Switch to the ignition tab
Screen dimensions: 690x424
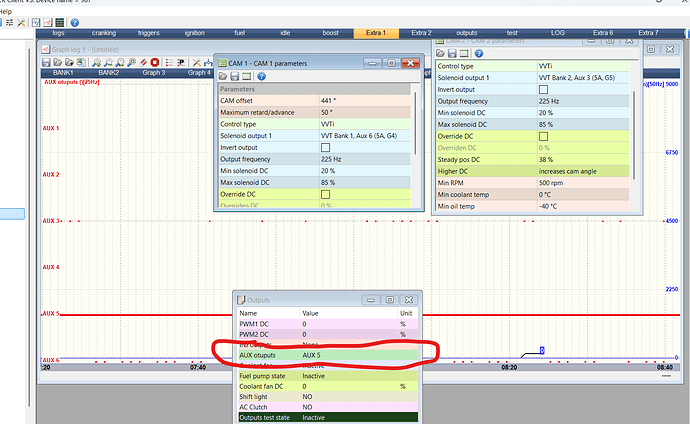point(195,33)
